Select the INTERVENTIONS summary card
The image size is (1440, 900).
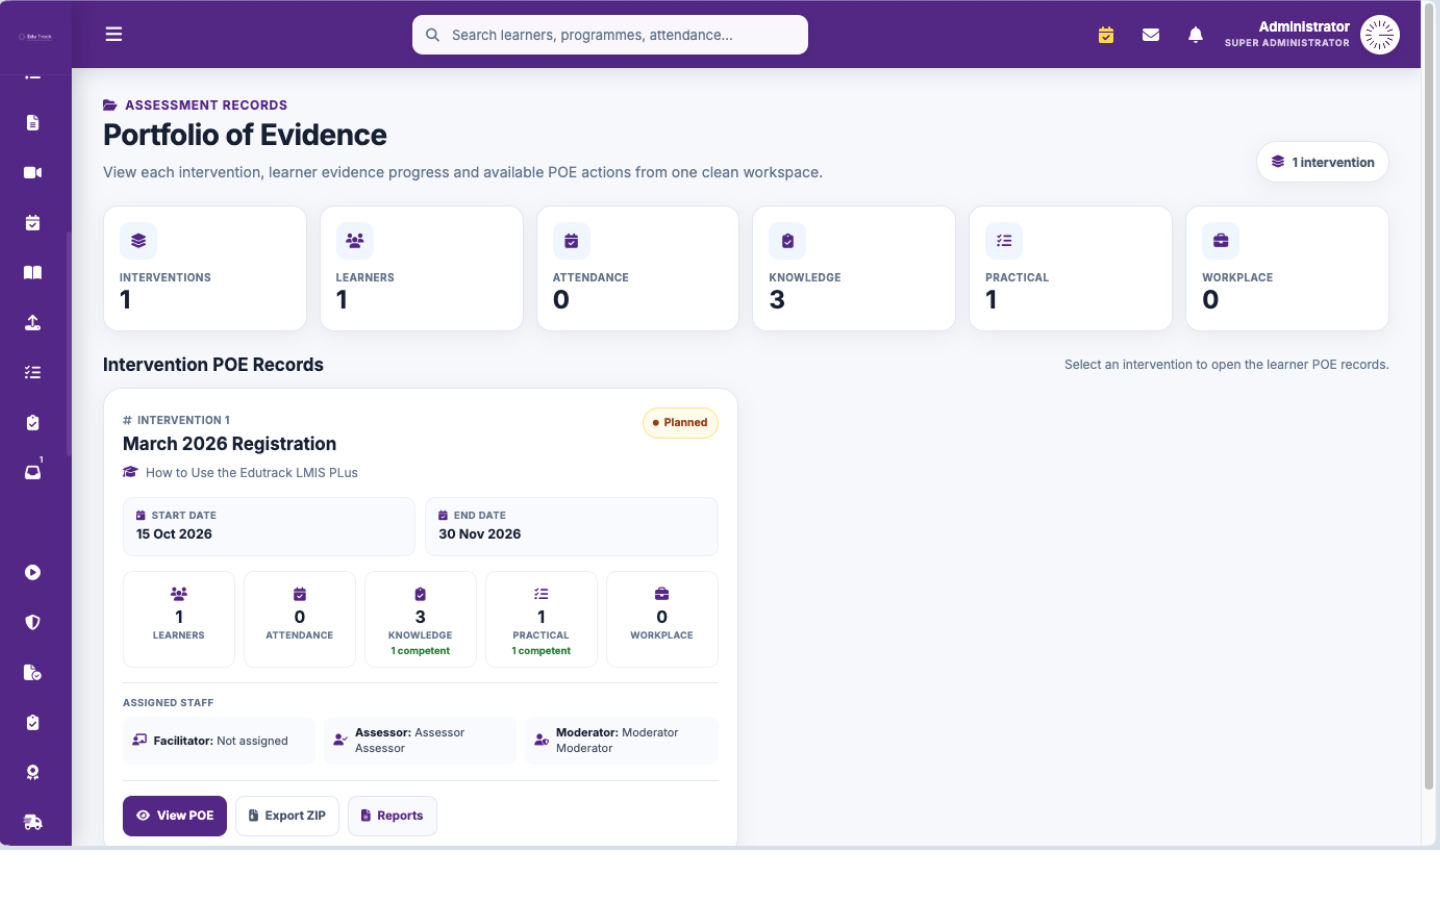point(205,268)
